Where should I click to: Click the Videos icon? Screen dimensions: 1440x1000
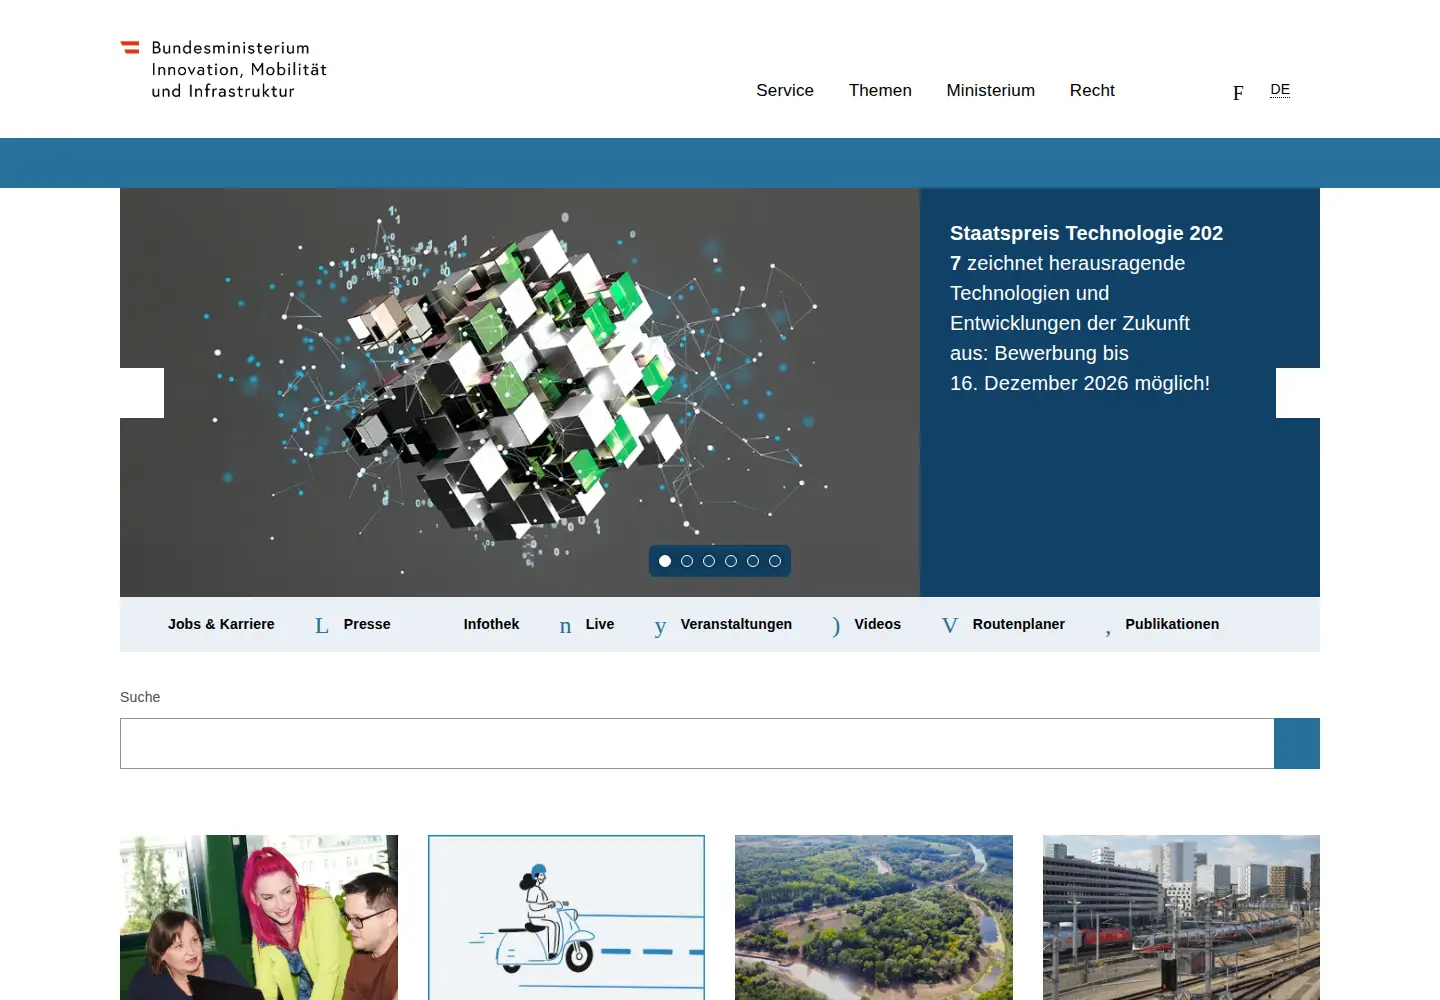pyautogui.click(x=836, y=626)
